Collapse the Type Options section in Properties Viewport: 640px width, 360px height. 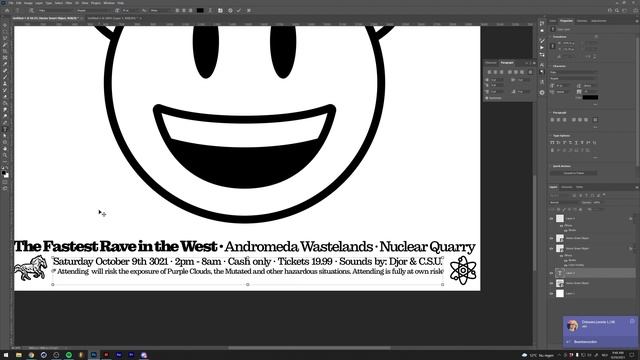click(551, 136)
